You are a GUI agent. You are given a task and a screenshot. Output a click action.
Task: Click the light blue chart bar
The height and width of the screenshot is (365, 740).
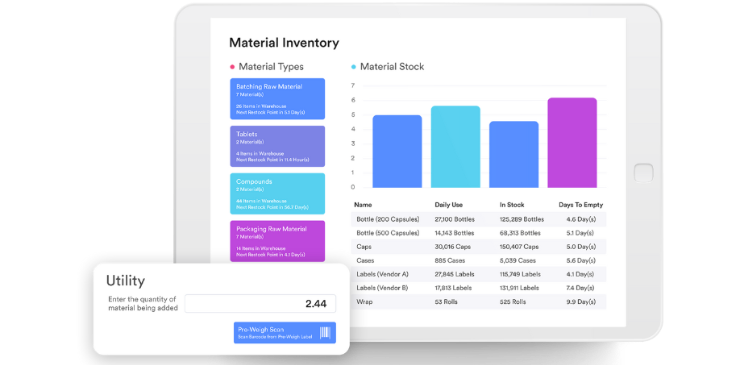point(455,147)
